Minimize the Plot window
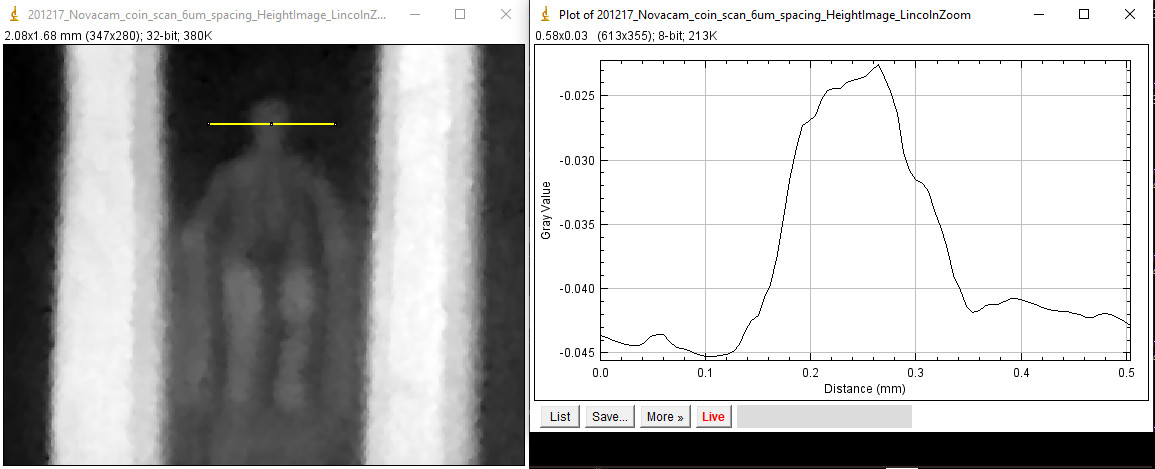 pos(1037,14)
